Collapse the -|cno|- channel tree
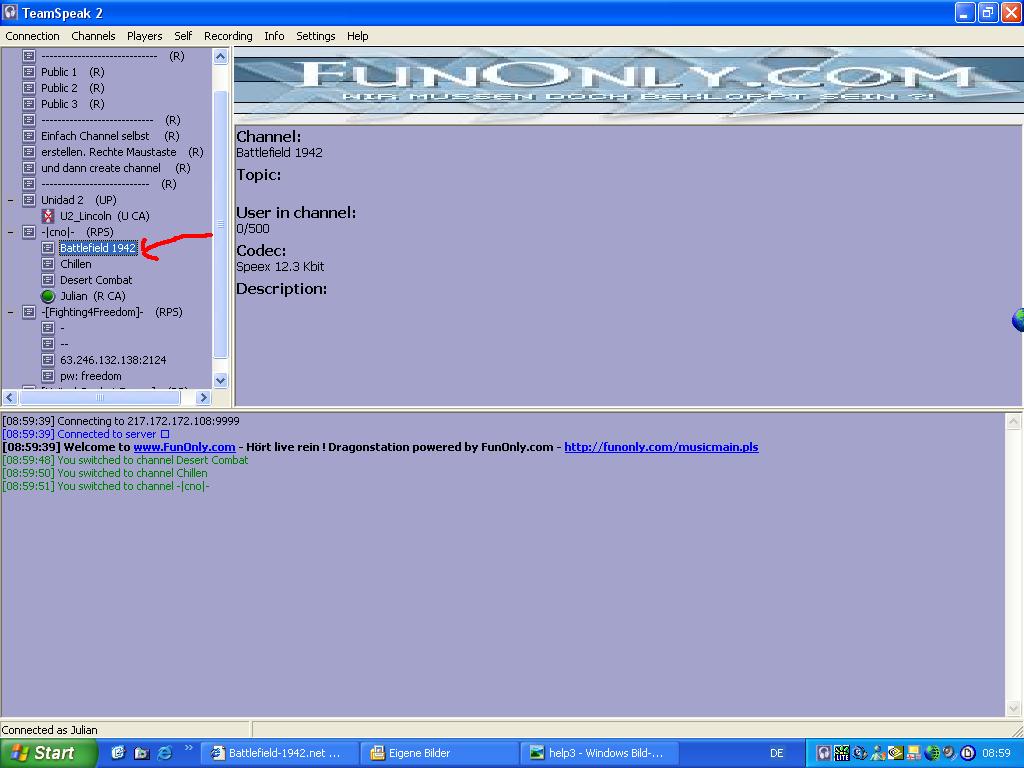The image size is (1024, 768). point(10,232)
